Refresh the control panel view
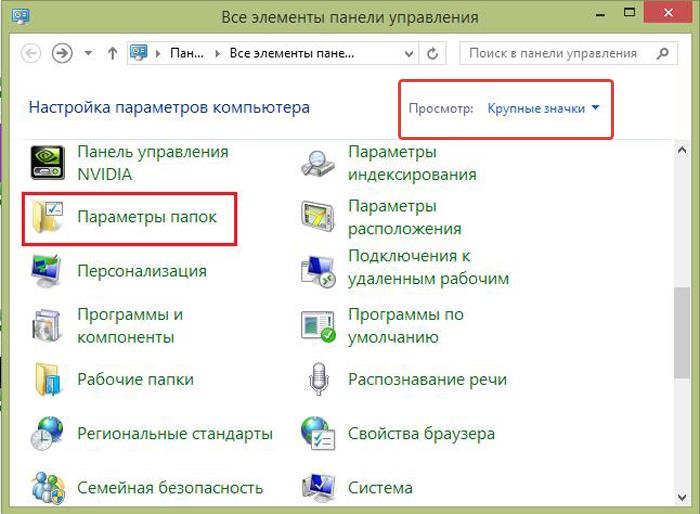Image resolution: width=700 pixels, height=514 pixels. pos(432,54)
